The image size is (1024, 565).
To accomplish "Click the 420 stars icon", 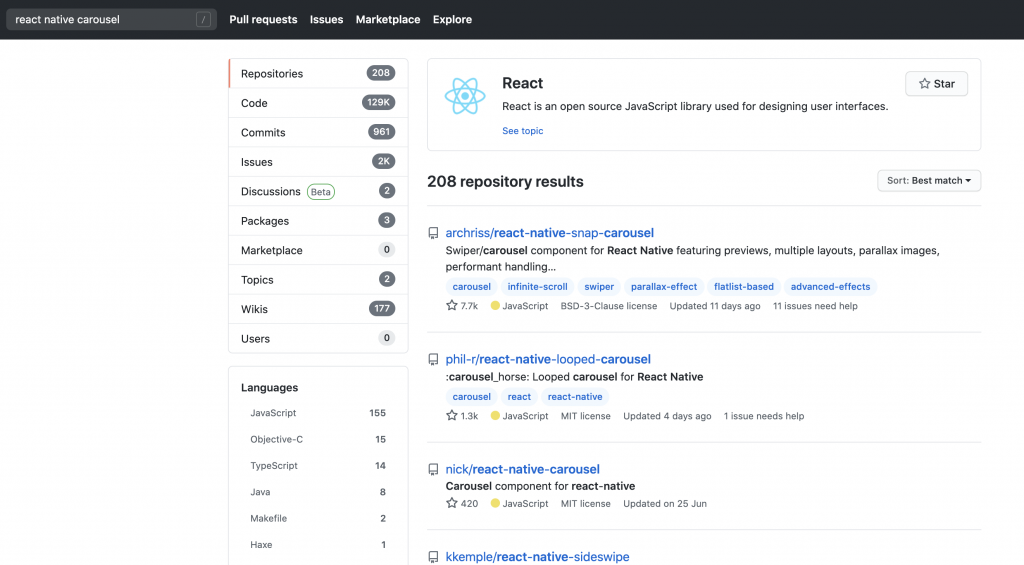I will 451,503.
